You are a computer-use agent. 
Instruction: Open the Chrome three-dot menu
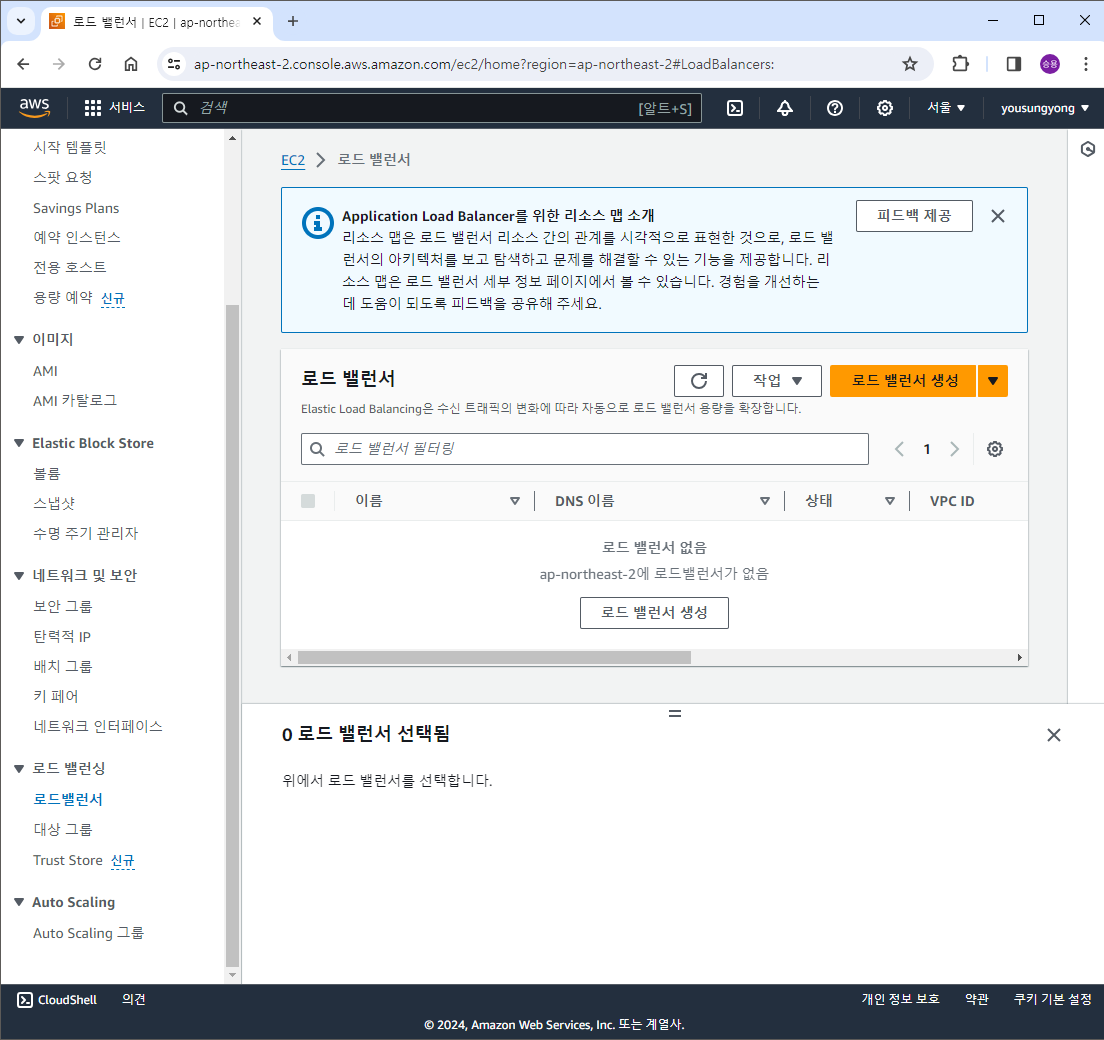coord(1085,64)
